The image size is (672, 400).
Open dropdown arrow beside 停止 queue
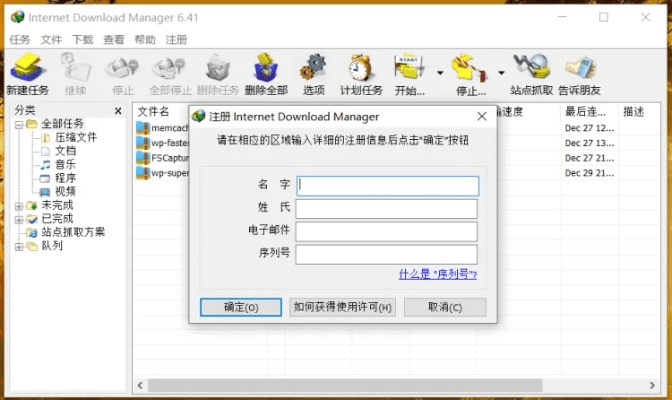point(501,73)
